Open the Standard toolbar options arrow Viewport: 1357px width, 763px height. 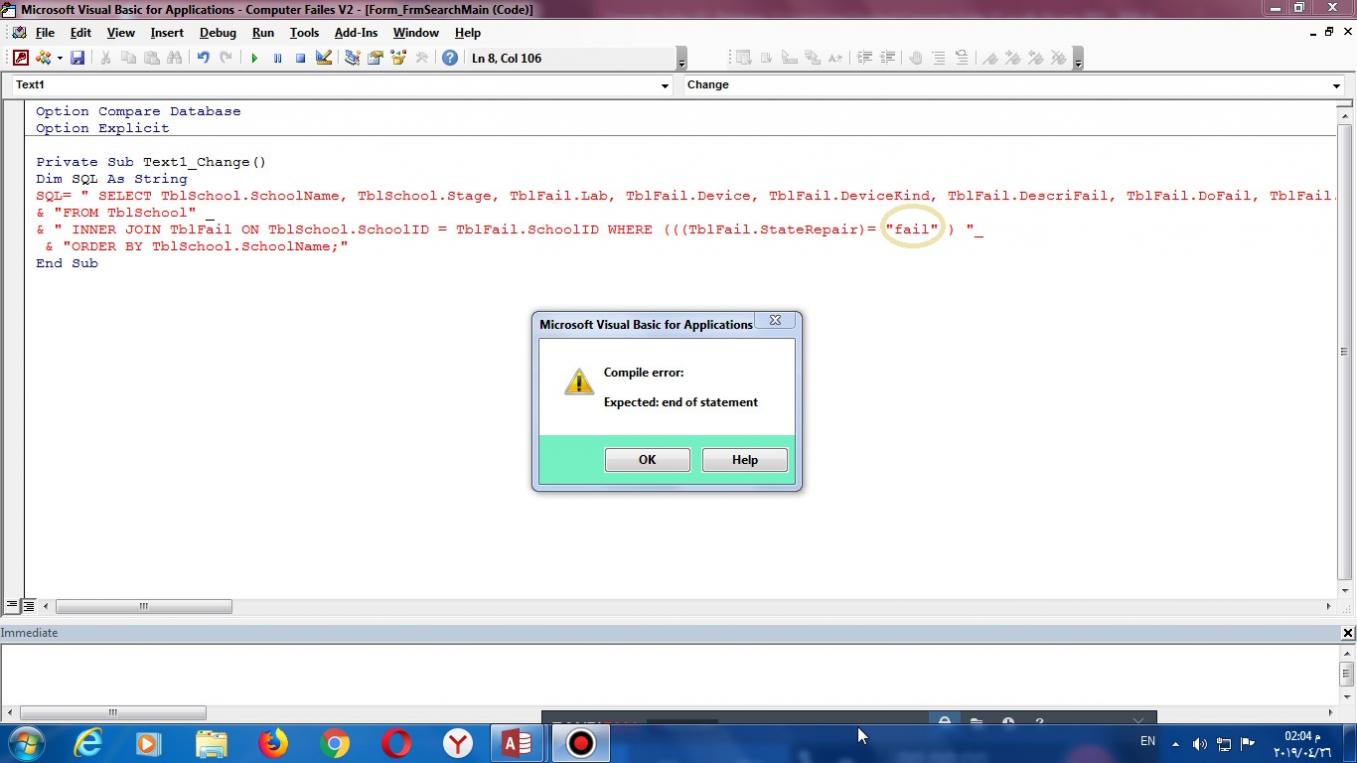coord(682,59)
